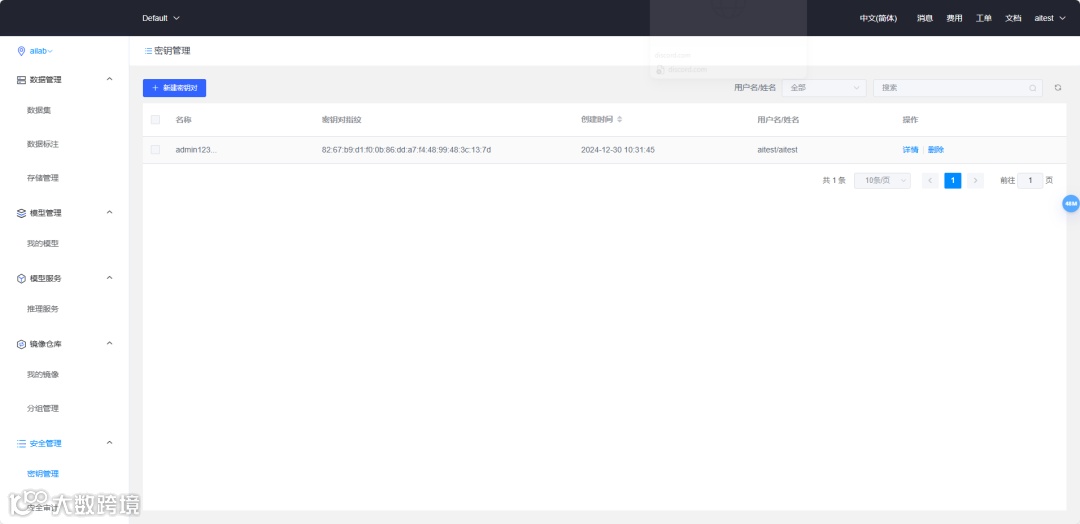Open the 用户名/姓名 filter dropdown showing 全部
Viewport: 1080px width, 524px height.
point(824,88)
